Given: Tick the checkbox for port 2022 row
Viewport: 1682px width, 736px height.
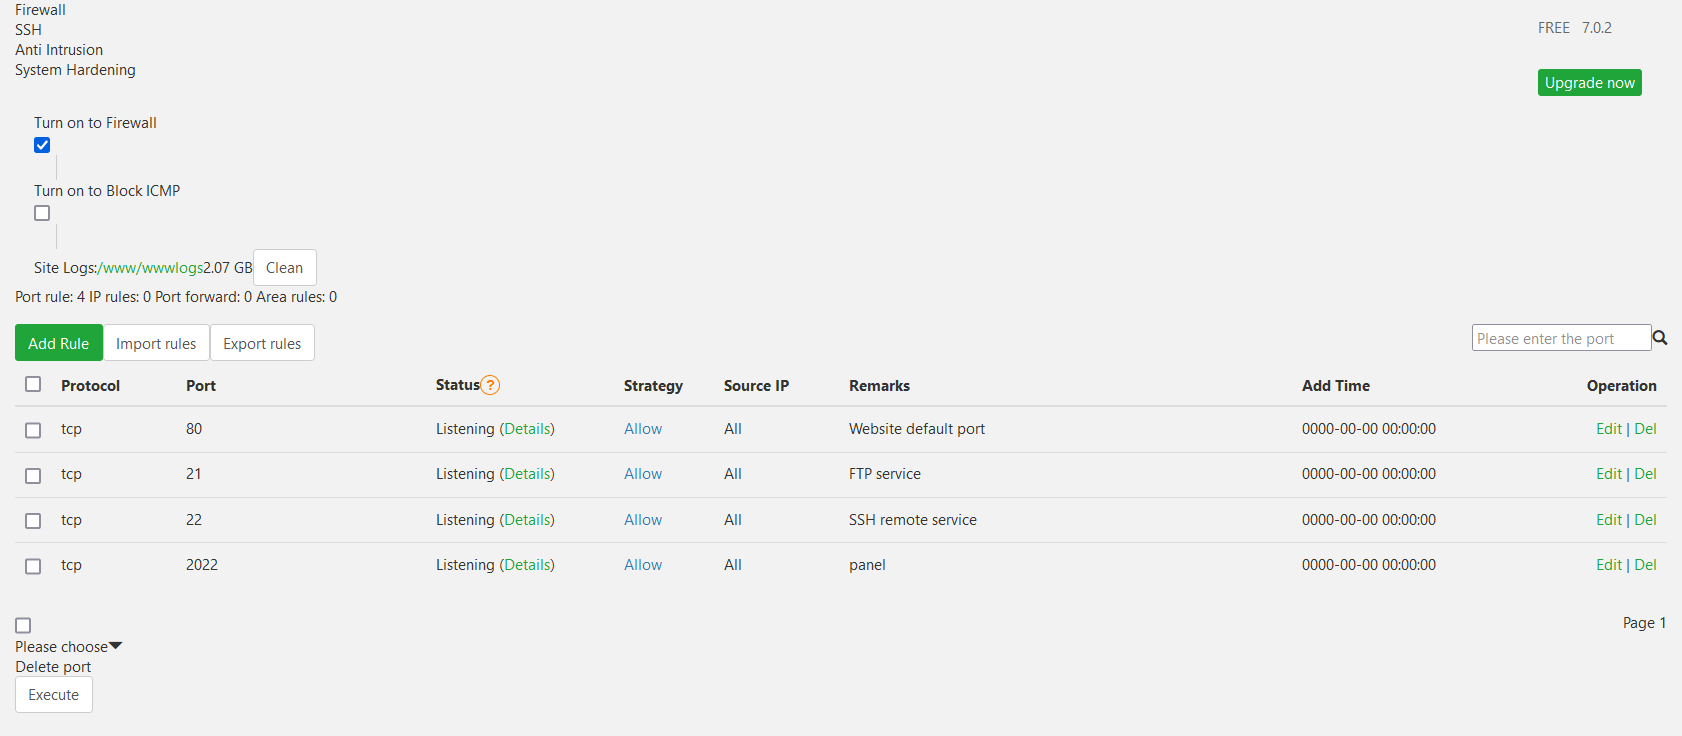Looking at the screenshot, I should point(33,566).
